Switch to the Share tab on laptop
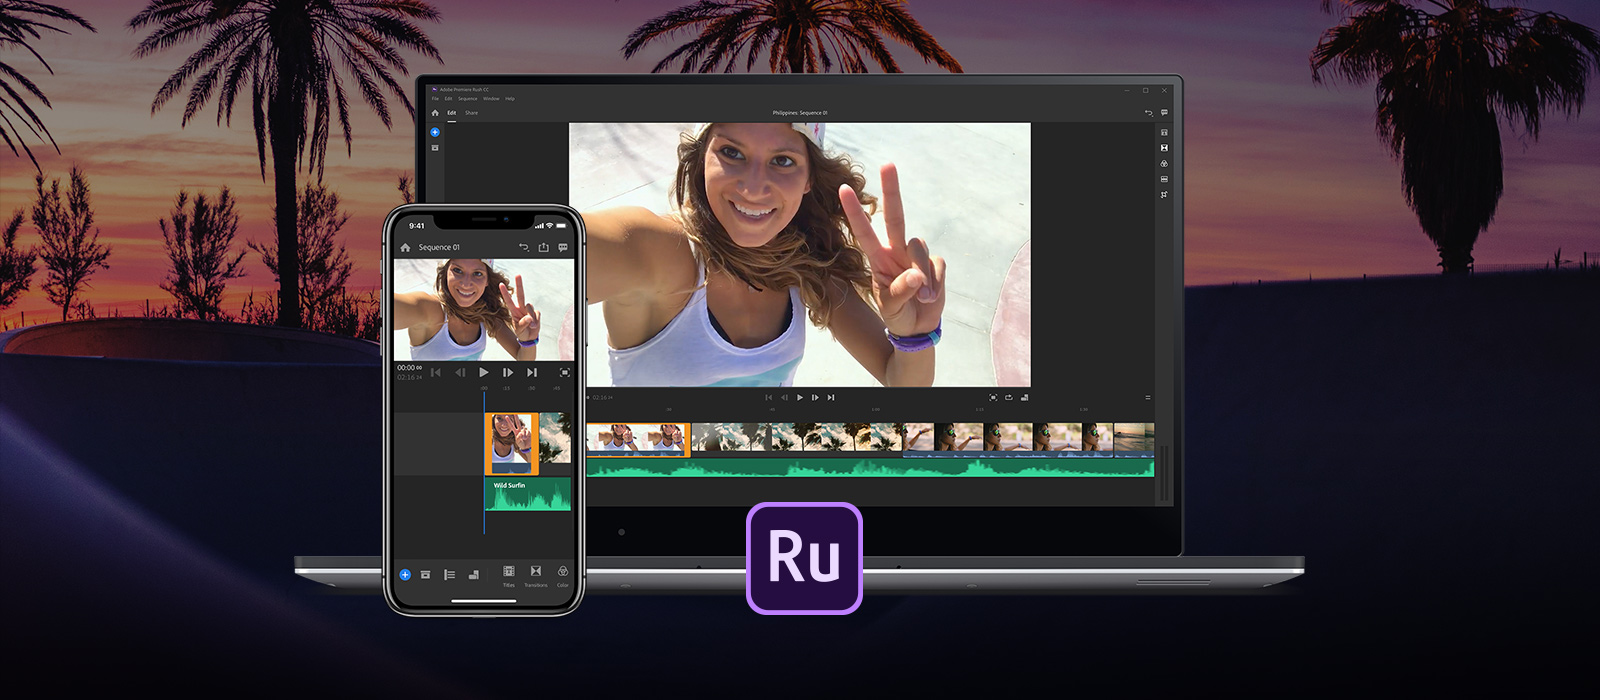This screenshot has width=1600, height=700. pyautogui.click(x=471, y=113)
